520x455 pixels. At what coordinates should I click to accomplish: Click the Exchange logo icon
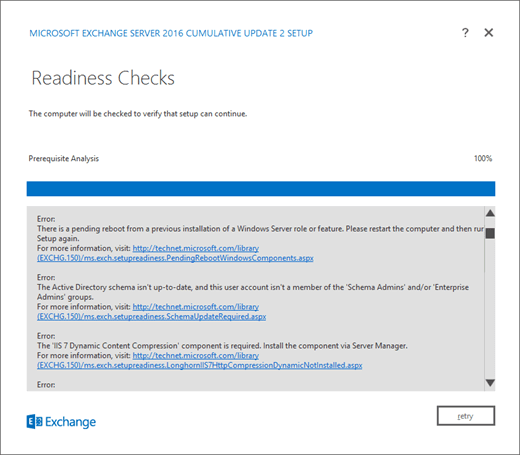pyautogui.click(x=34, y=422)
